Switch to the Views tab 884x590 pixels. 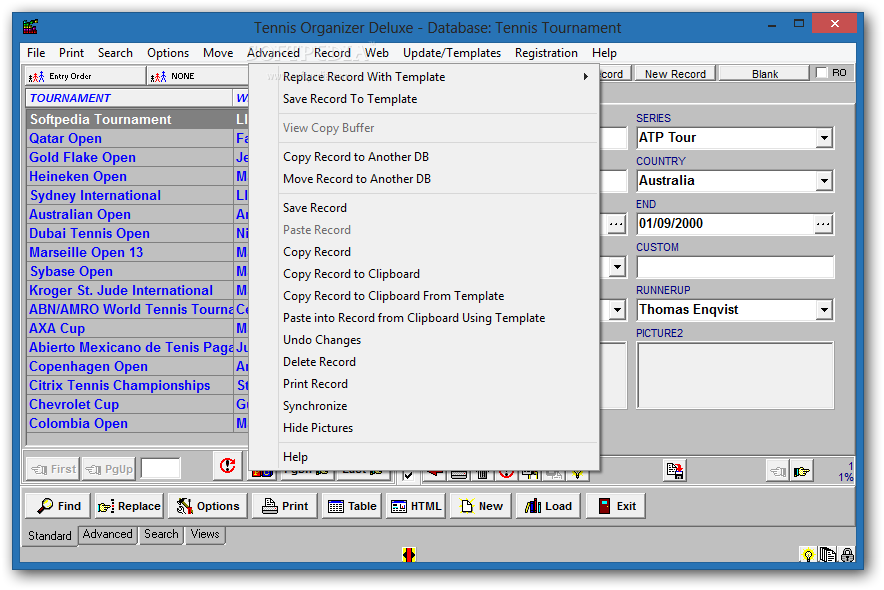pos(205,534)
